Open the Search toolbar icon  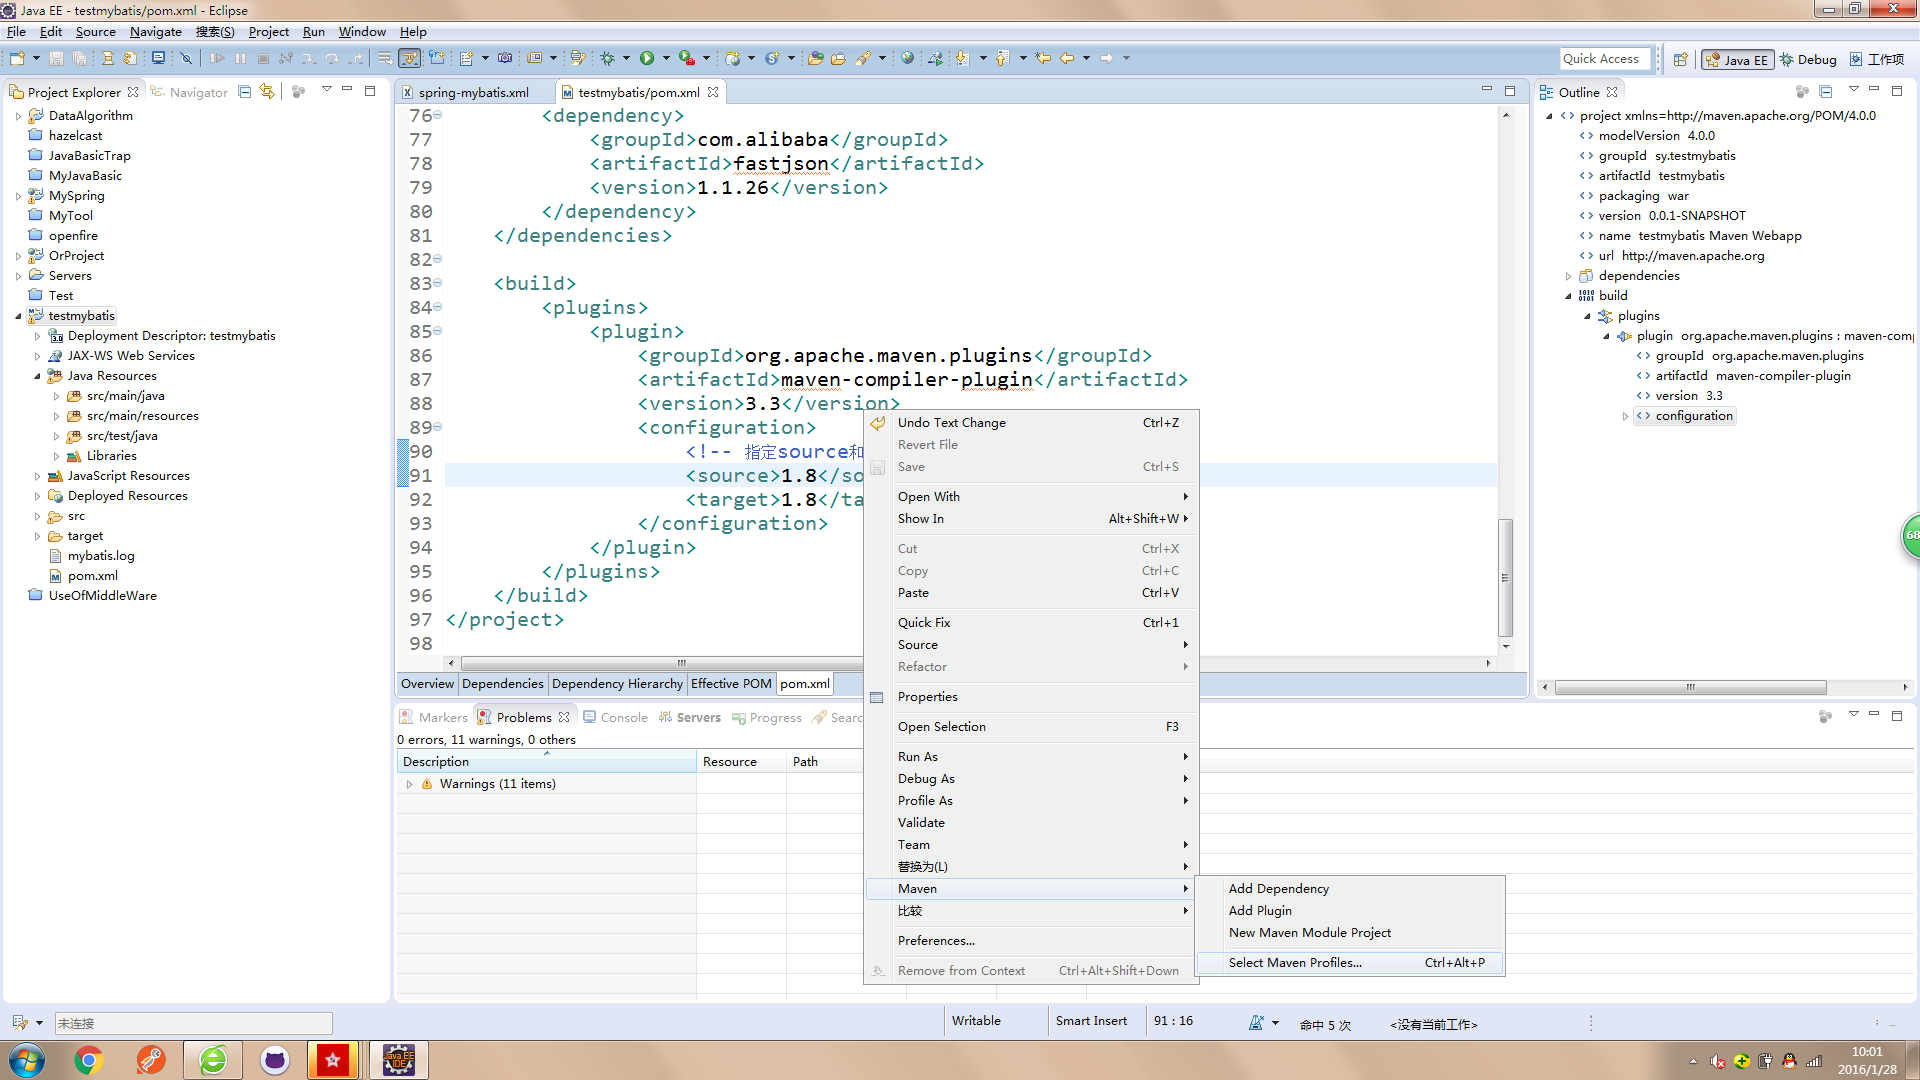point(864,58)
